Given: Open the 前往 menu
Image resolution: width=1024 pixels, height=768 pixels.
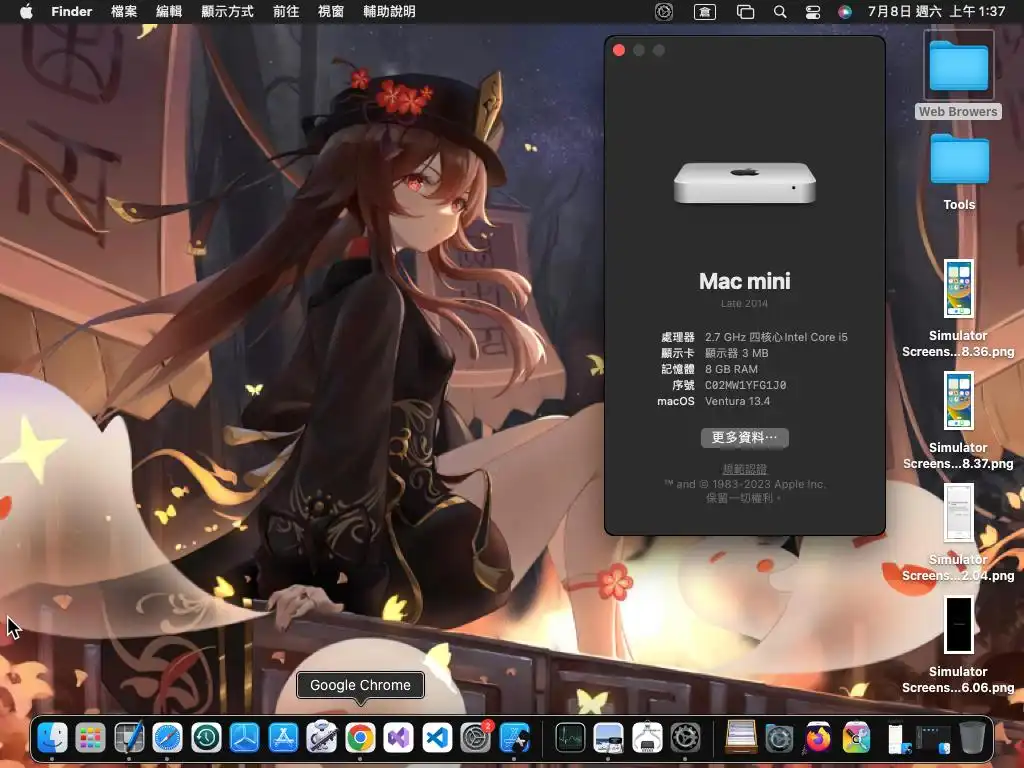Looking at the screenshot, I should (x=286, y=12).
